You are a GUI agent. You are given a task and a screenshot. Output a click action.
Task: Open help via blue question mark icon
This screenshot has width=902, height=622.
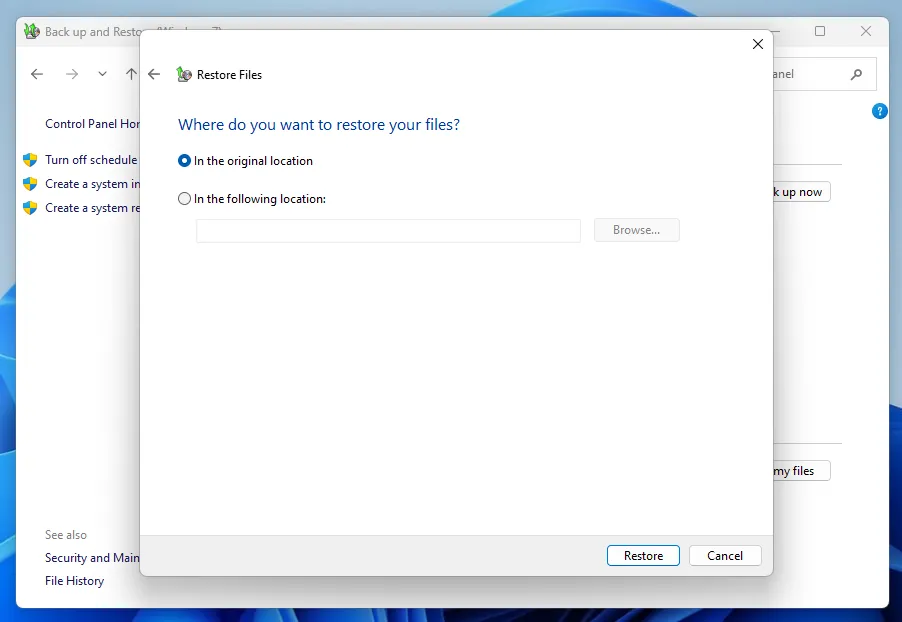click(x=879, y=111)
